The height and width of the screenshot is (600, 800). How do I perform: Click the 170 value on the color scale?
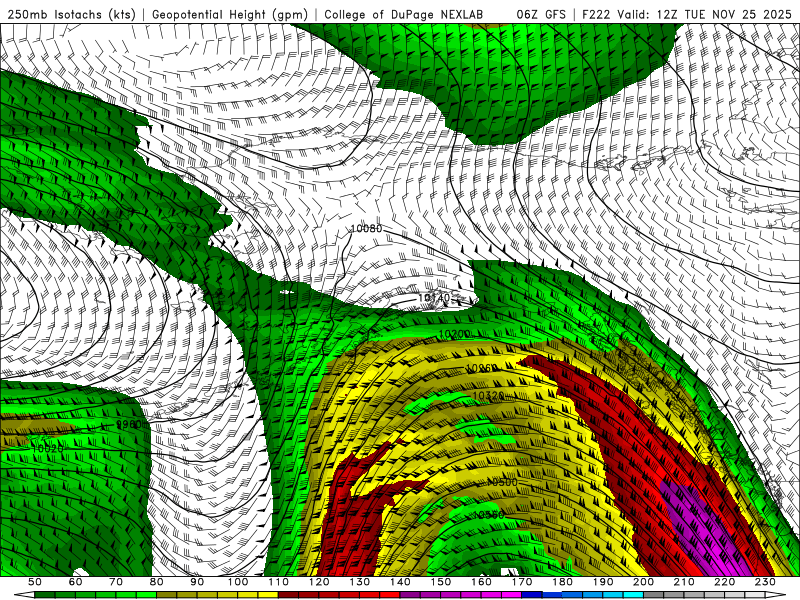(522, 582)
